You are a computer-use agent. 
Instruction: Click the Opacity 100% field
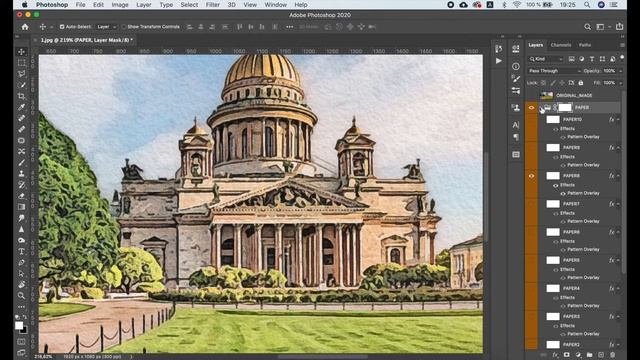(609, 71)
